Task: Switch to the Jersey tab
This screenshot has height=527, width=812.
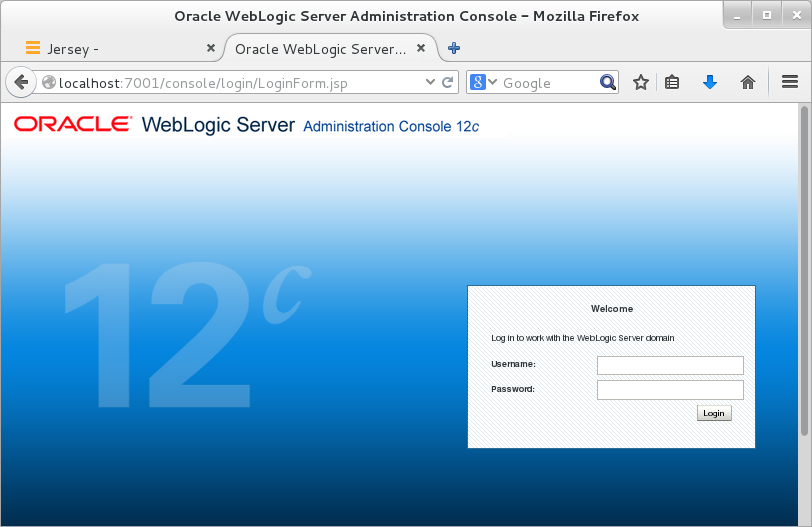Action: click(119, 49)
